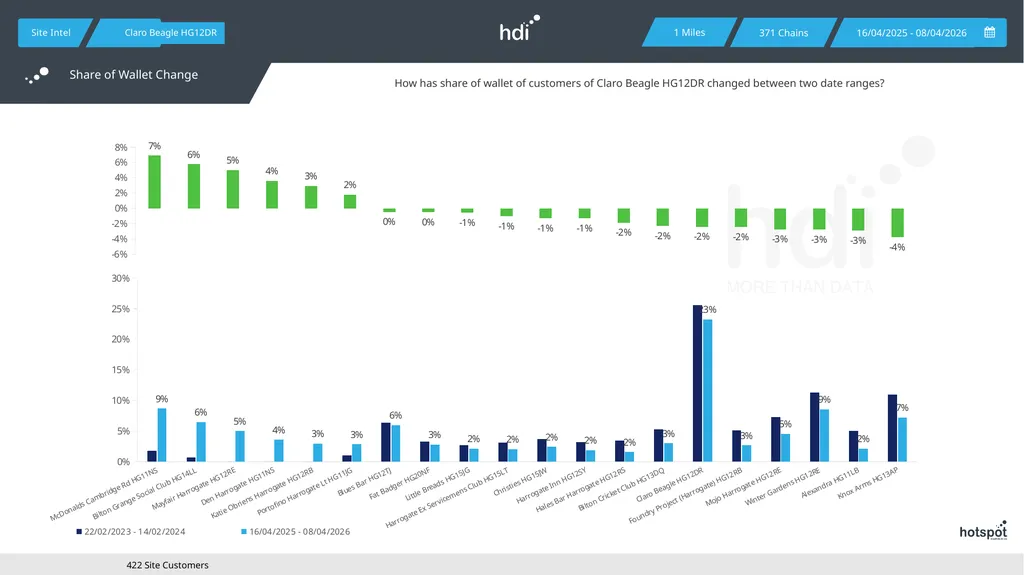Select the 422 Site Customers status text

pos(167,565)
